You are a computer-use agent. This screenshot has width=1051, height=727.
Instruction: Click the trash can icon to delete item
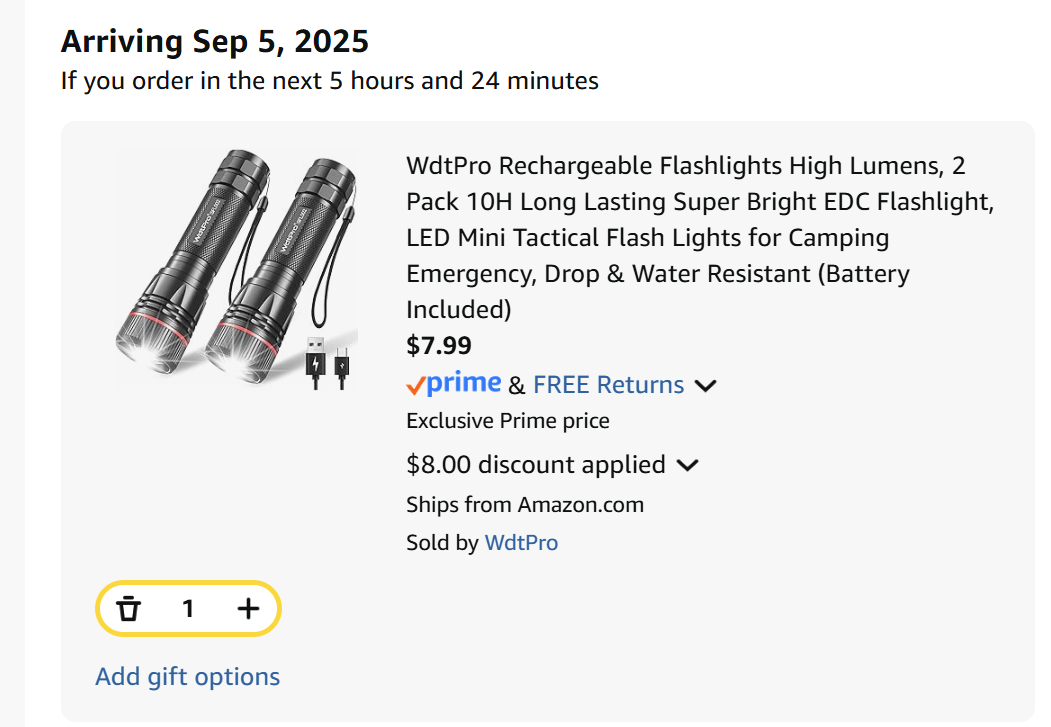click(x=129, y=608)
